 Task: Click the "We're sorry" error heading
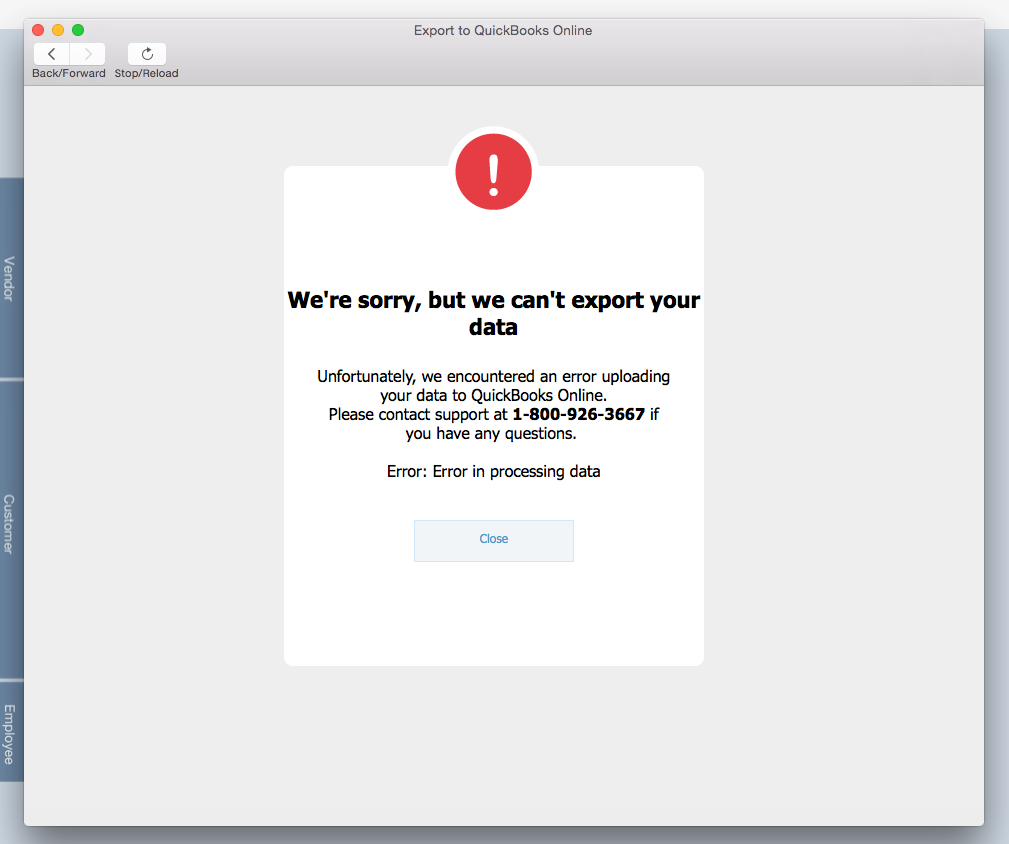click(x=494, y=313)
